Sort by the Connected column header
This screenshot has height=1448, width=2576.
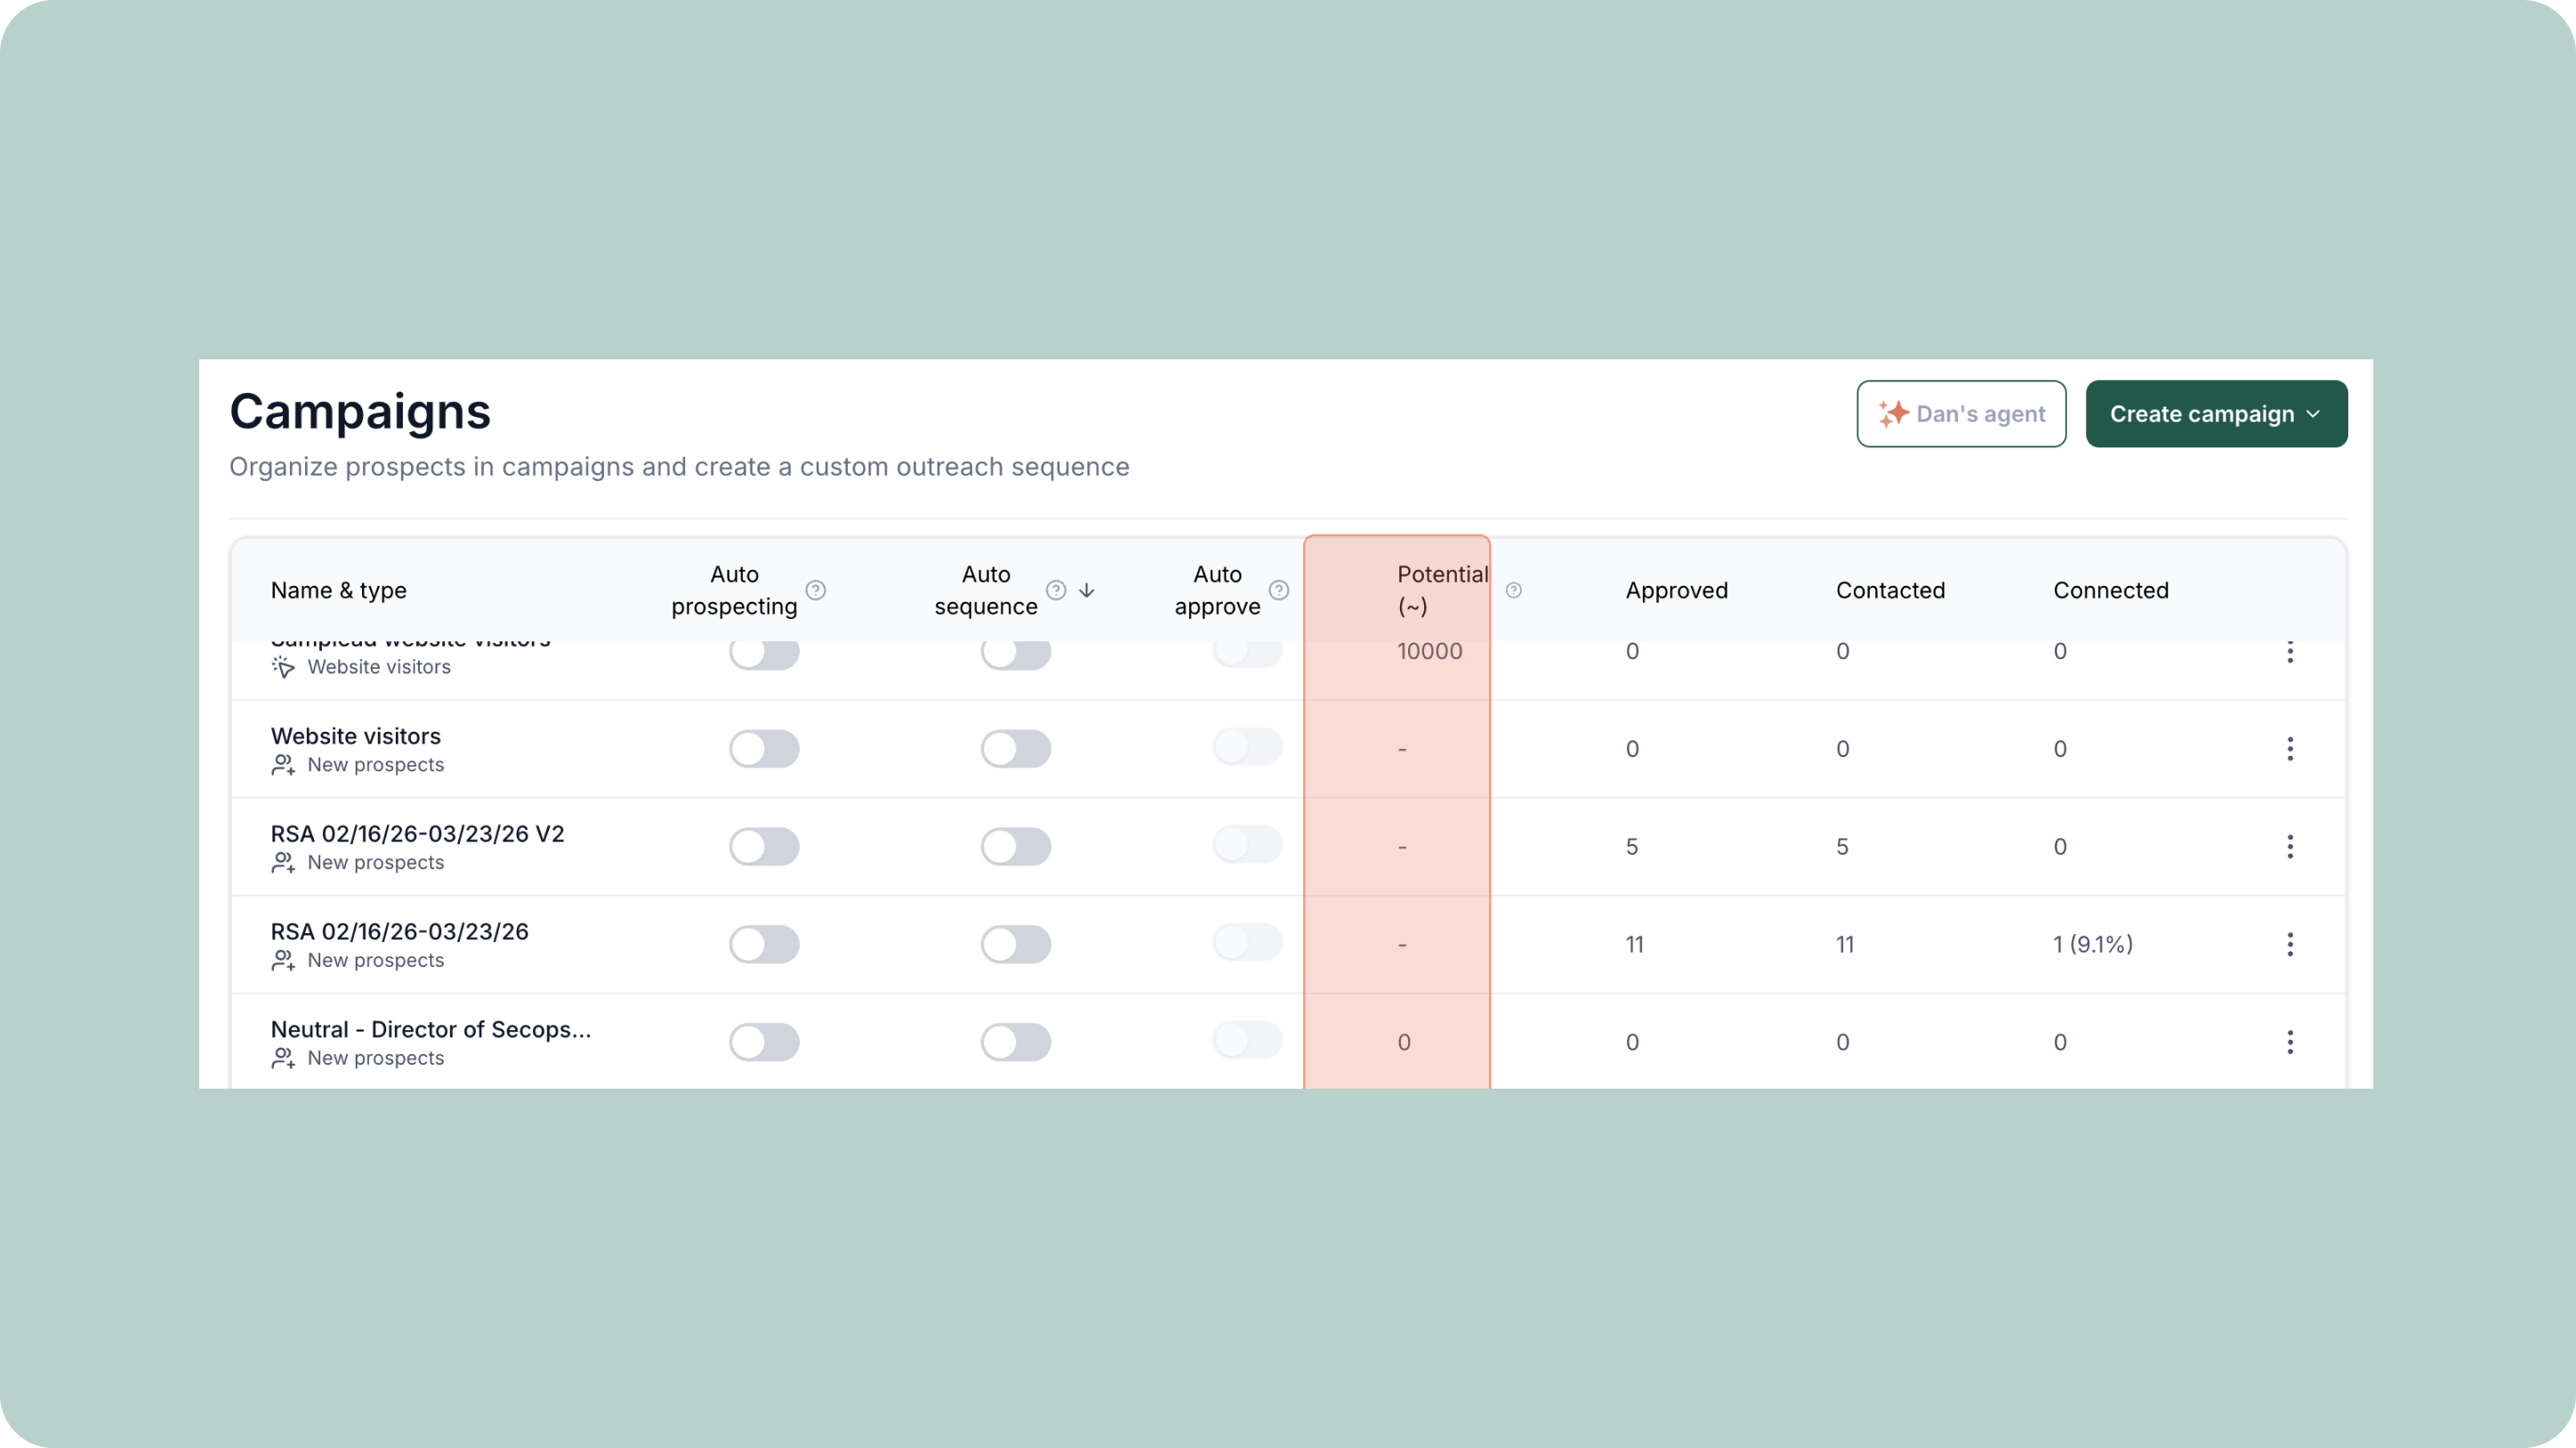tap(2111, 590)
